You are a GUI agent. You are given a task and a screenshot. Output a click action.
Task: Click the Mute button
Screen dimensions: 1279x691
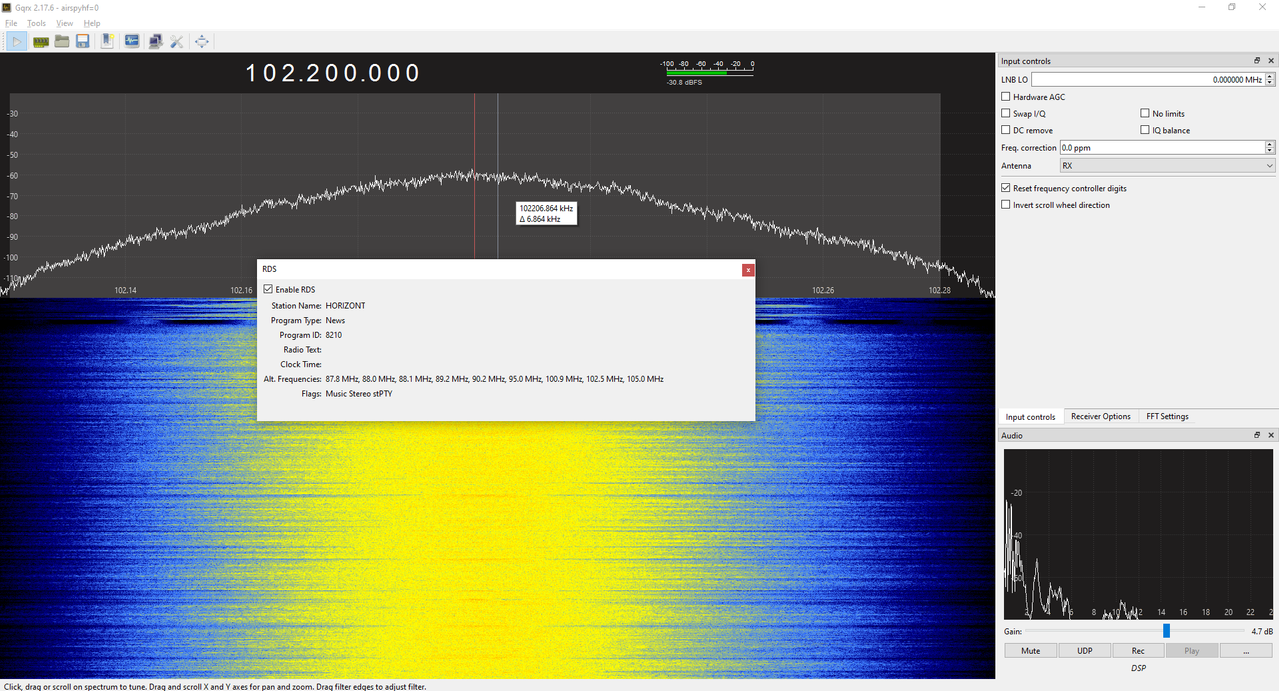1031,650
